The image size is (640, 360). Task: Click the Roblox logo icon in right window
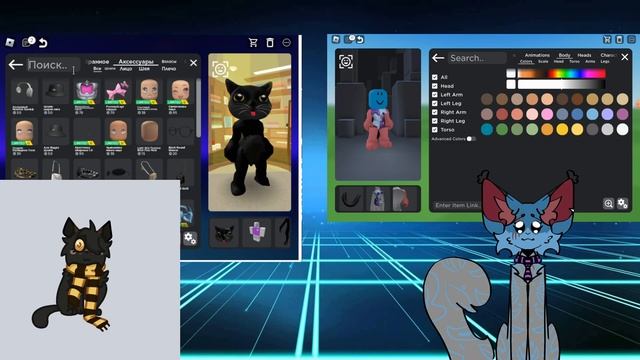pos(336,39)
